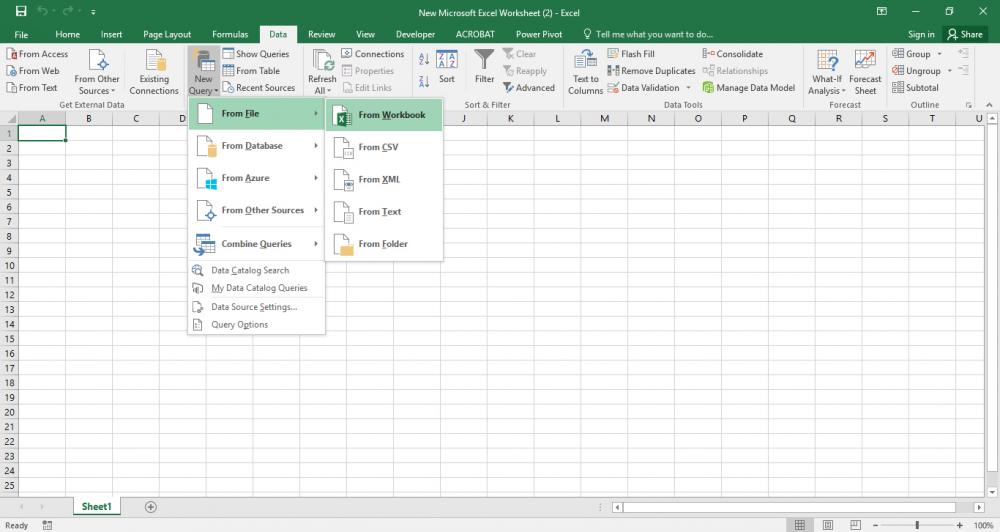Click the Tell me search box
Viewport: 1000px width, 532px height.
click(x=648, y=34)
